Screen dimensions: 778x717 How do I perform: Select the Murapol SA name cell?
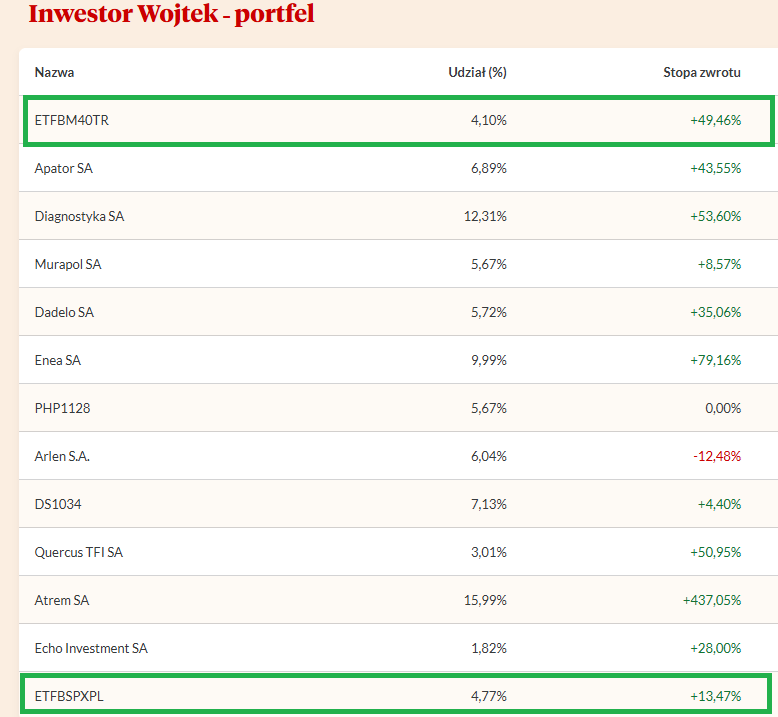(x=68, y=264)
